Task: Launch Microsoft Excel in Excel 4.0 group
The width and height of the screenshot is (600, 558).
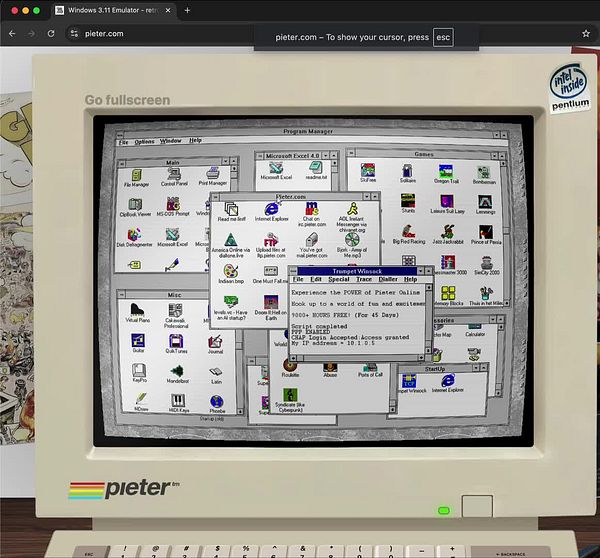Action: pyautogui.click(x=276, y=171)
